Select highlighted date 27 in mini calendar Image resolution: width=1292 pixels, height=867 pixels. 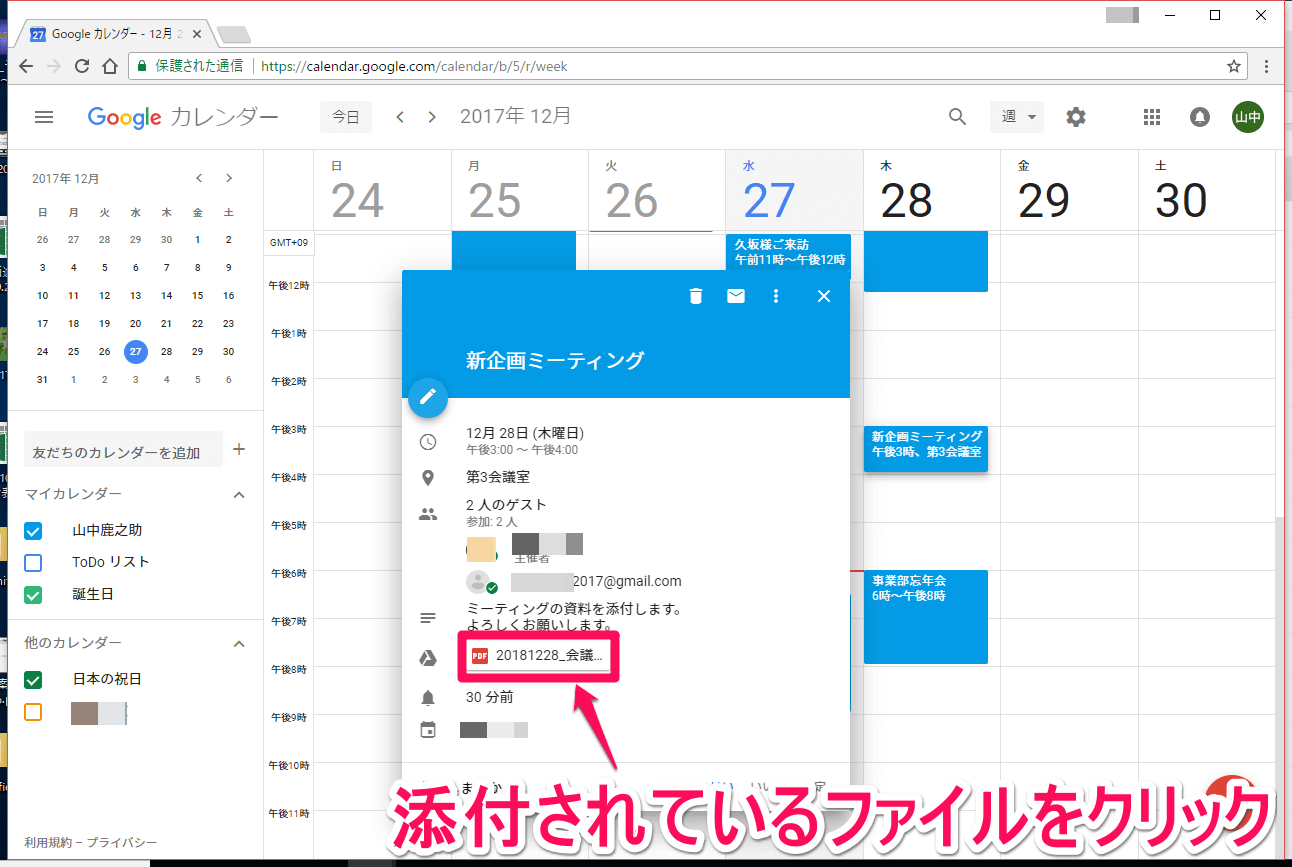(x=135, y=352)
